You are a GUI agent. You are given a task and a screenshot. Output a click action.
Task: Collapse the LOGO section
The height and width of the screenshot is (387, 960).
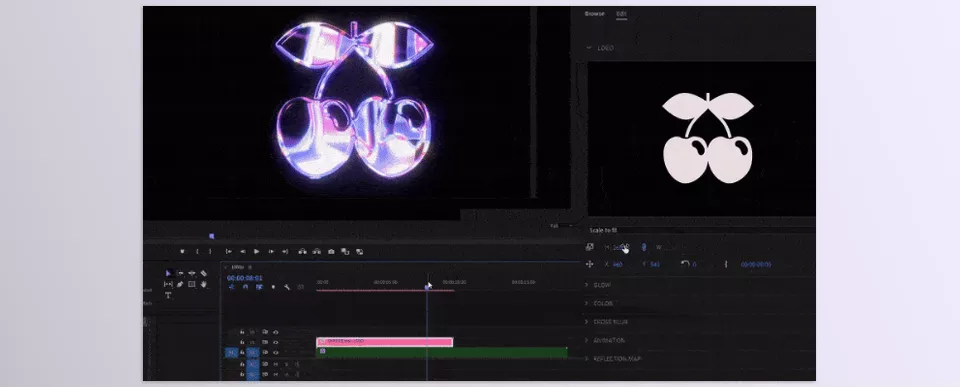tap(589, 48)
